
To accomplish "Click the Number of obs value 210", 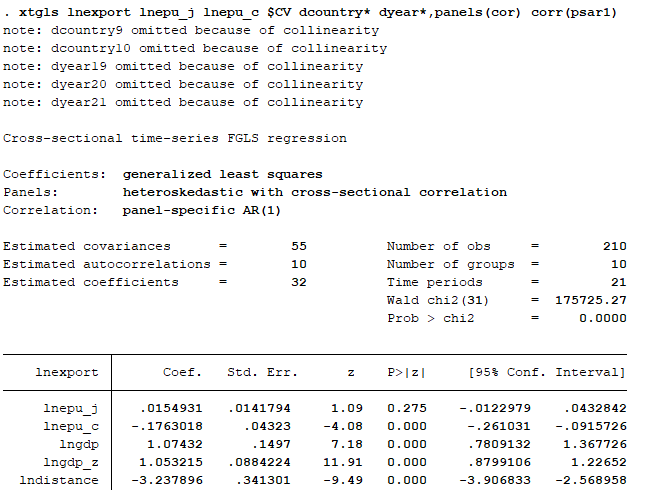I will click(x=614, y=246).
